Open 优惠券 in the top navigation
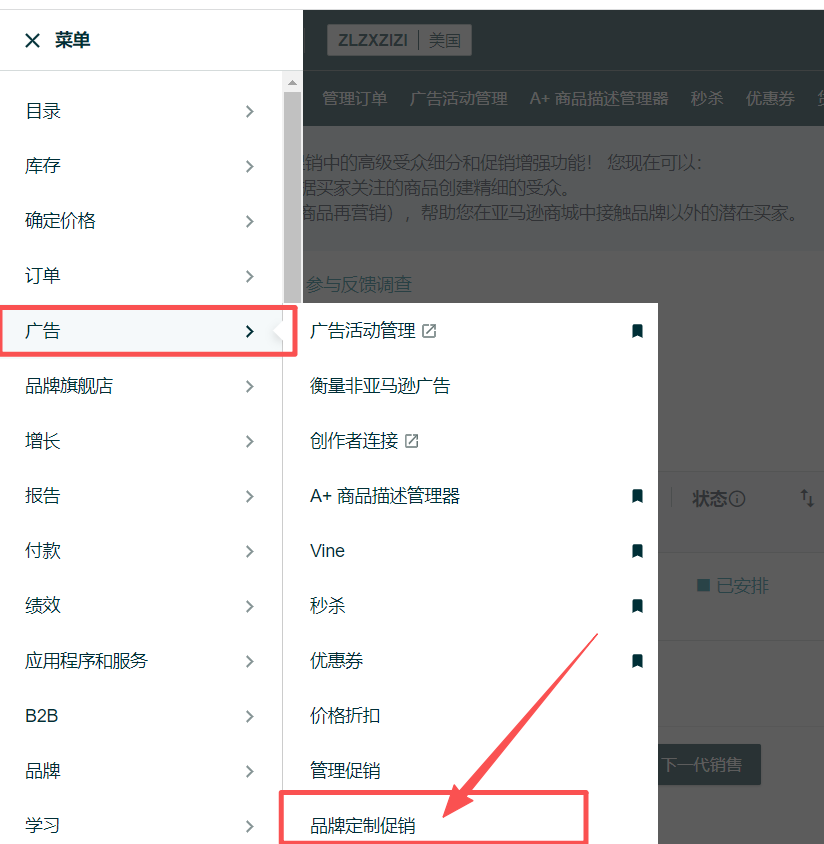 (770, 99)
